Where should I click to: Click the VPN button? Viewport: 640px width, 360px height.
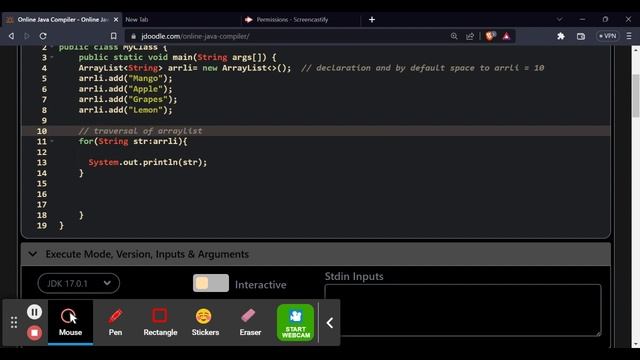point(607,36)
